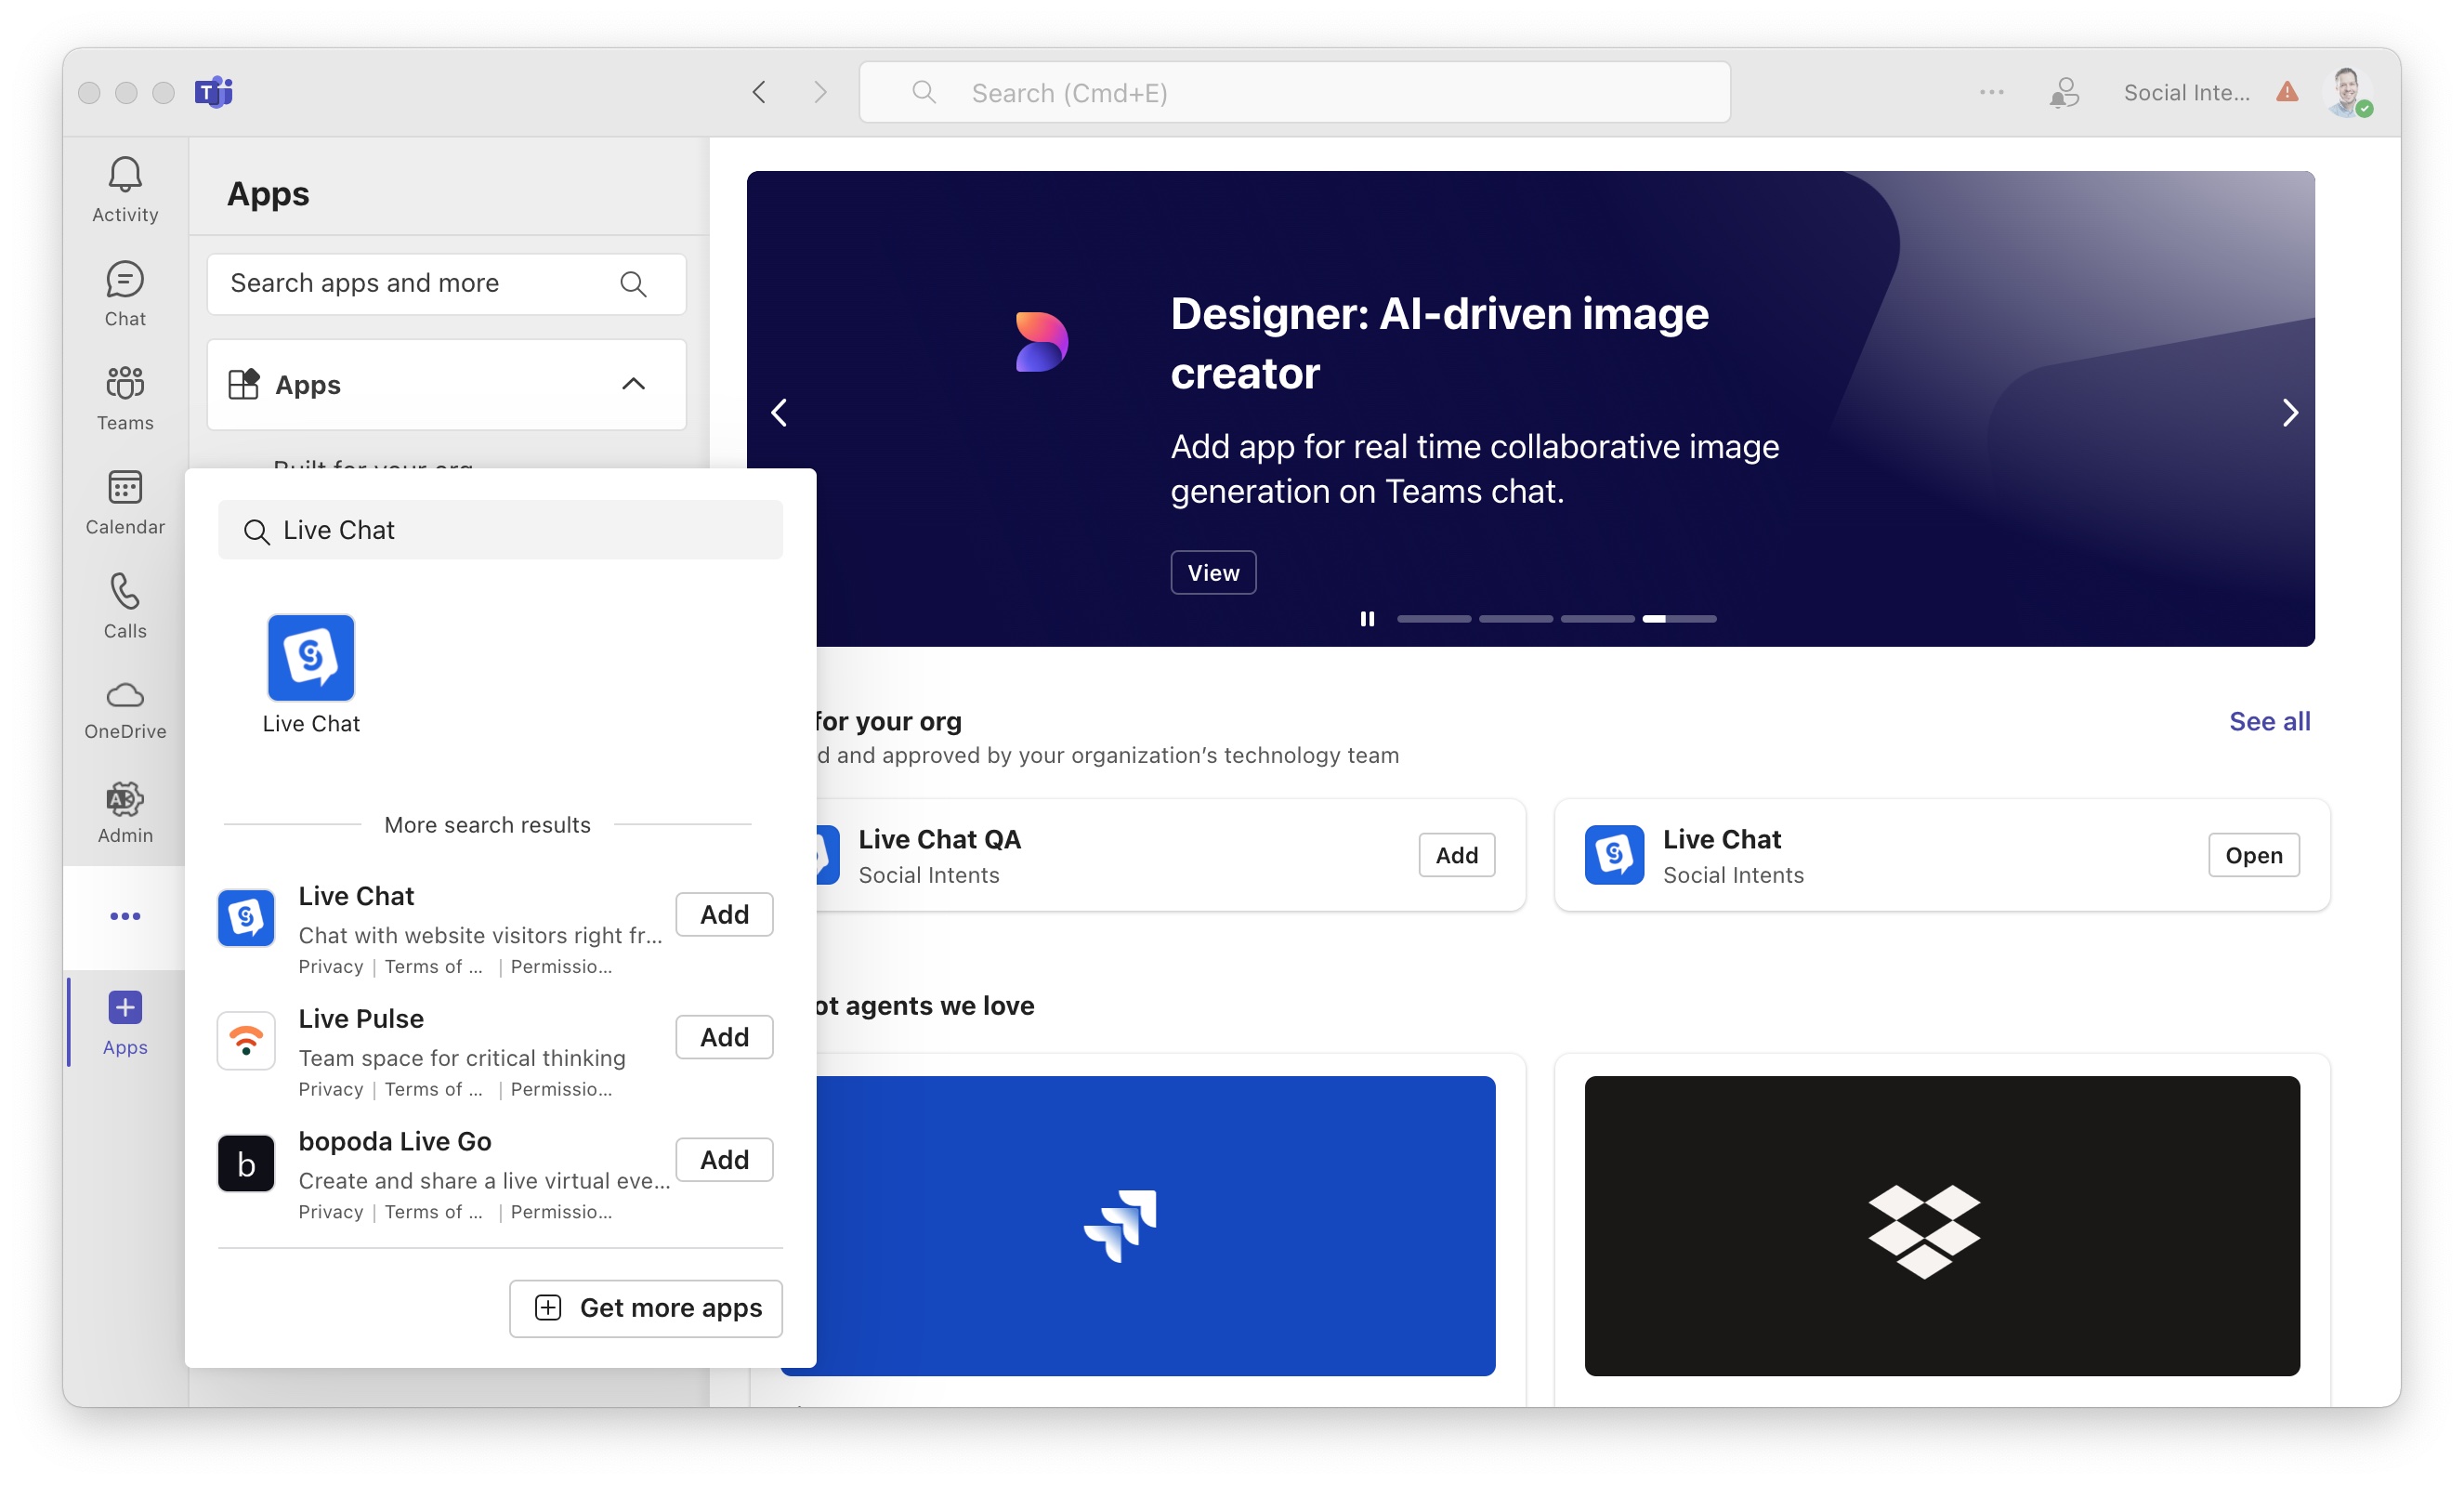Screen dimensions: 2464x1485
Task: Click Get more apps button
Action: coord(646,1308)
